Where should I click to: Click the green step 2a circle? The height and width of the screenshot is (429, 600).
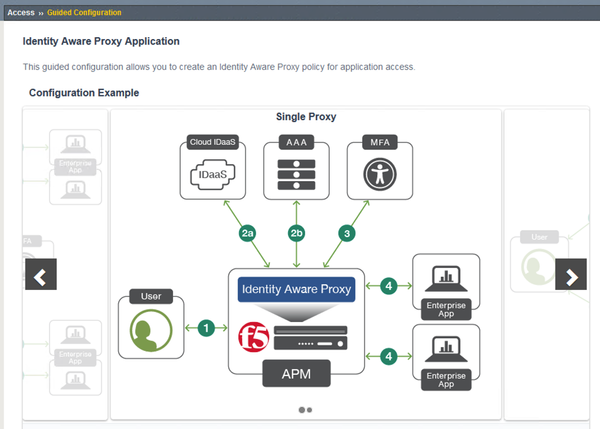click(248, 233)
